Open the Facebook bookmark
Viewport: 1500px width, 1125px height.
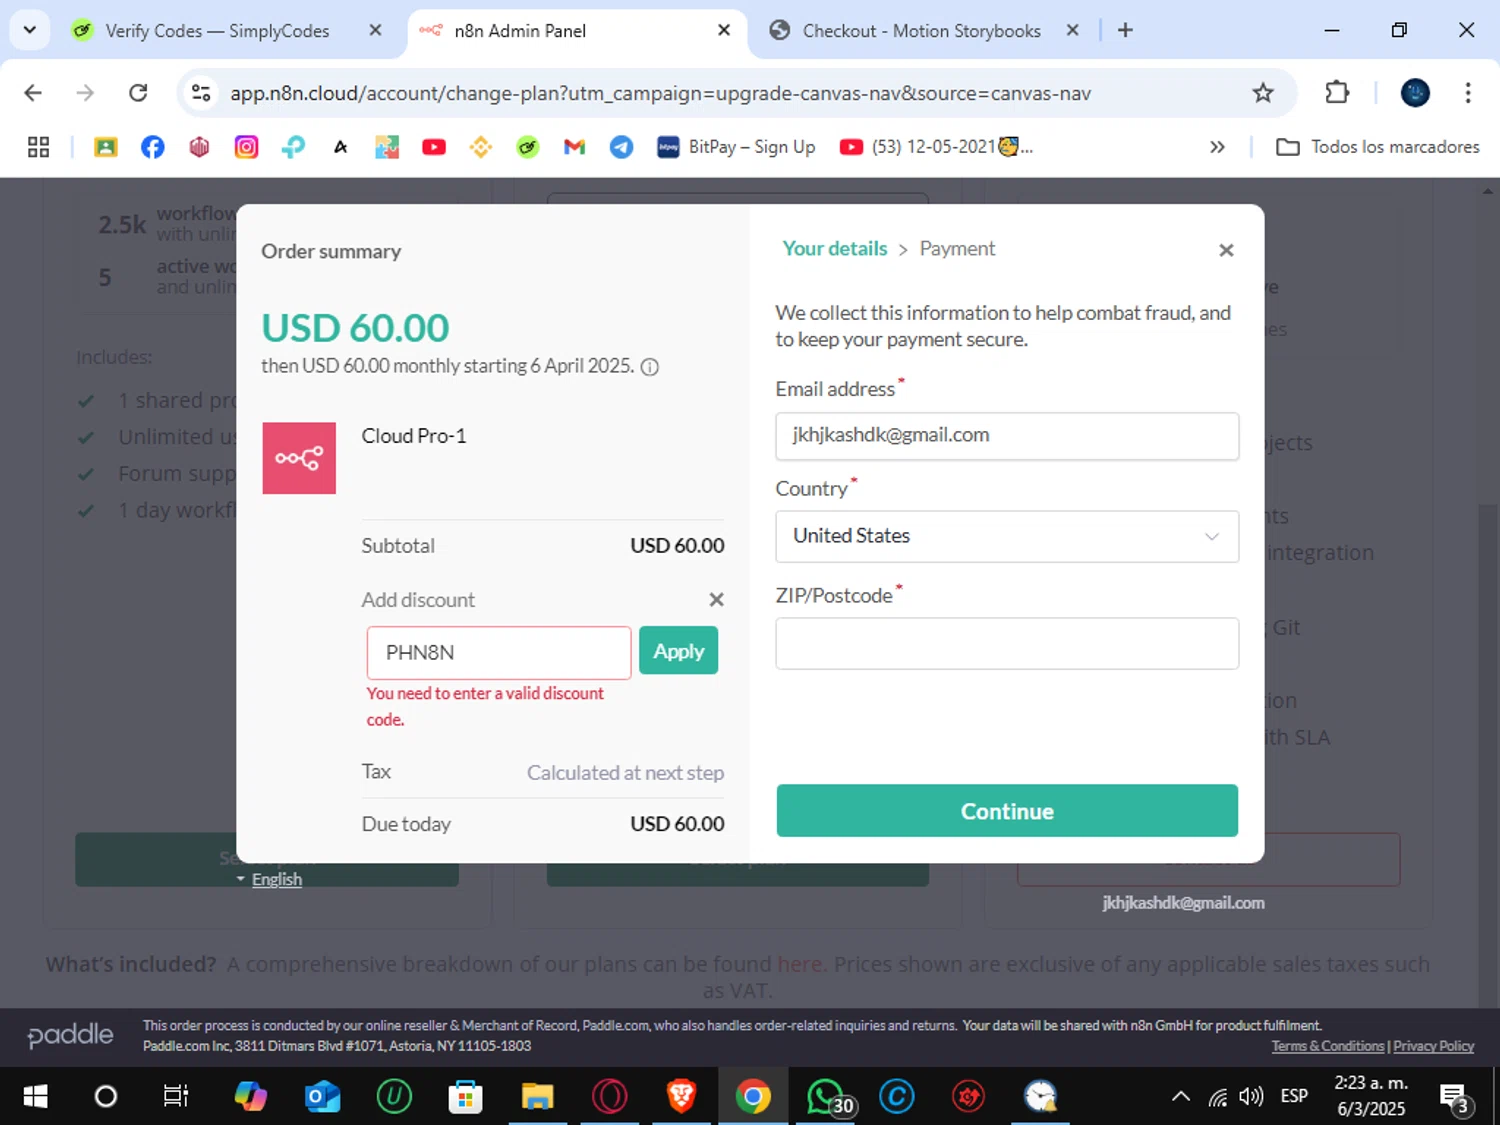point(152,147)
